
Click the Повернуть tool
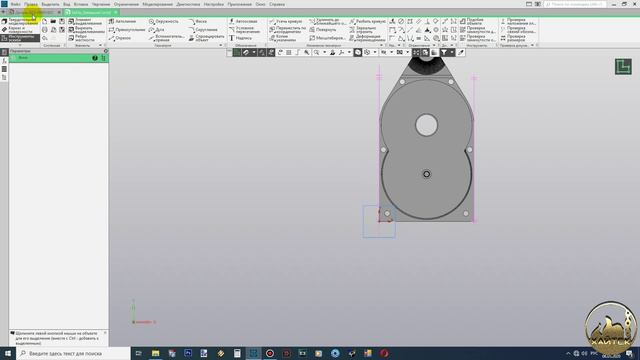(322, 30)
